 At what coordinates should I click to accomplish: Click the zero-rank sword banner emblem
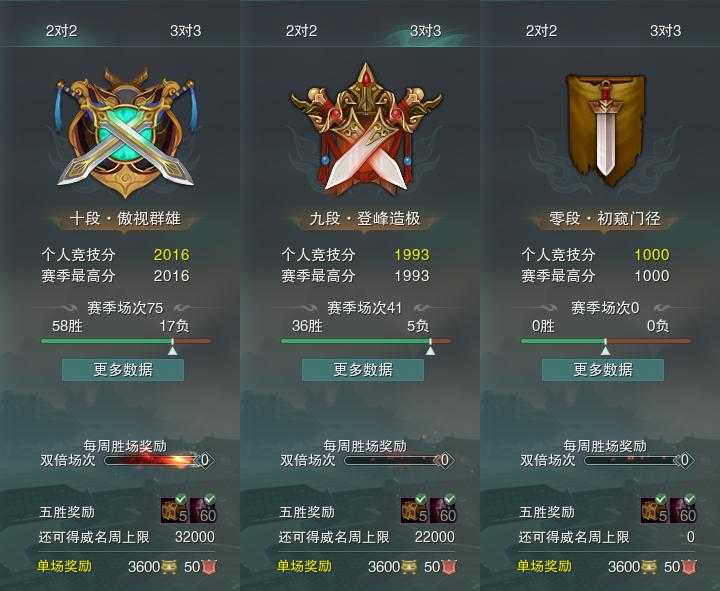[605, 130]
